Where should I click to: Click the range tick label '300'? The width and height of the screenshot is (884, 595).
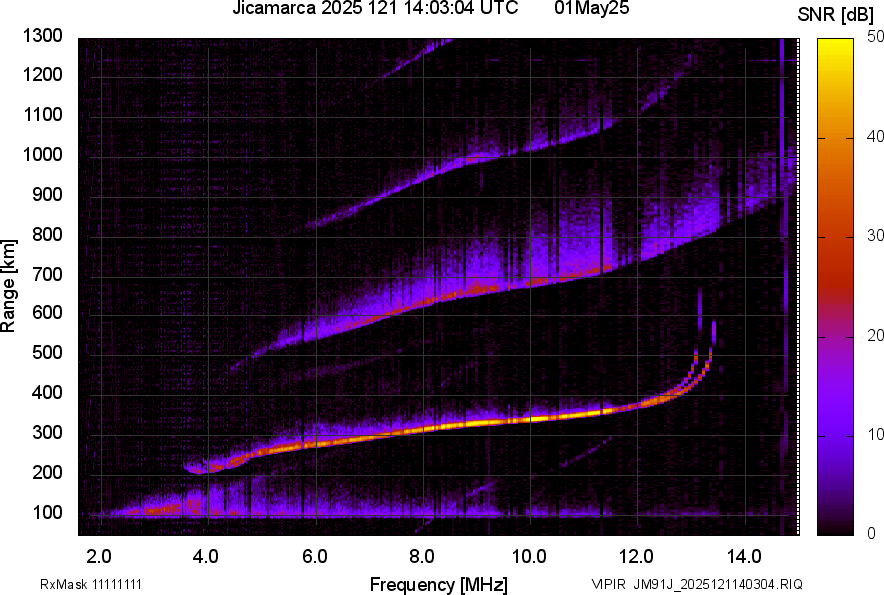(x=47, y=433)
